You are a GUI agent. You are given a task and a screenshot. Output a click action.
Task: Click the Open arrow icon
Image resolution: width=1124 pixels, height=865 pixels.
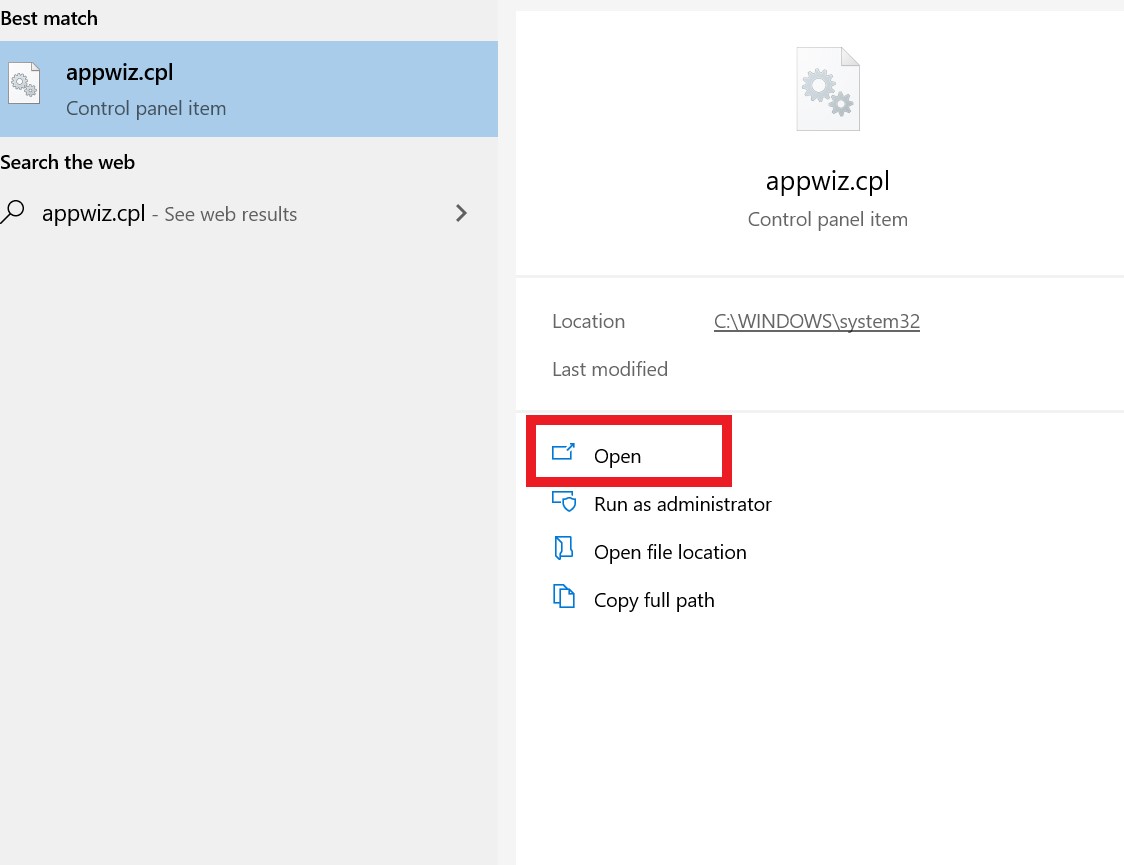pyautogui.click(x=564, y=453)
